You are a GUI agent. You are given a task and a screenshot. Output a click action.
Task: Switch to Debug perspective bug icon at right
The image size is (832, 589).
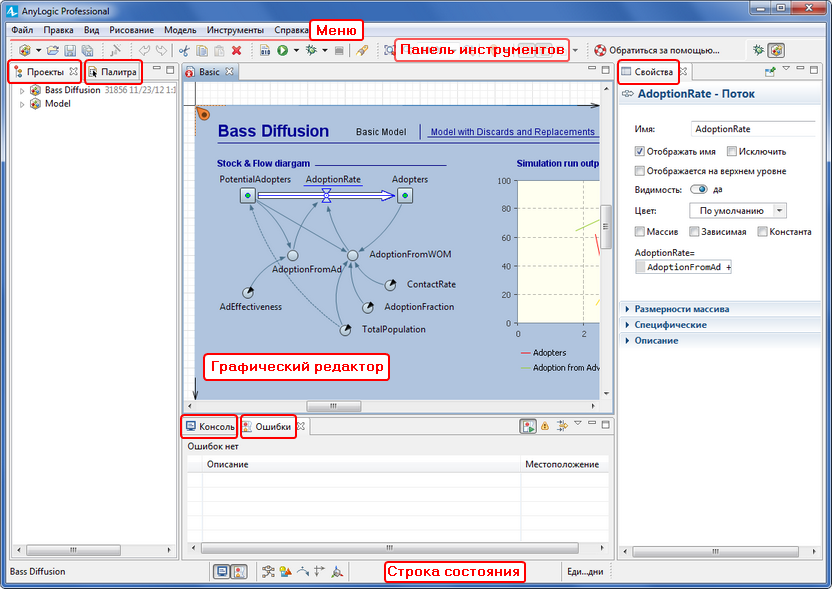(x=758, y=50)
